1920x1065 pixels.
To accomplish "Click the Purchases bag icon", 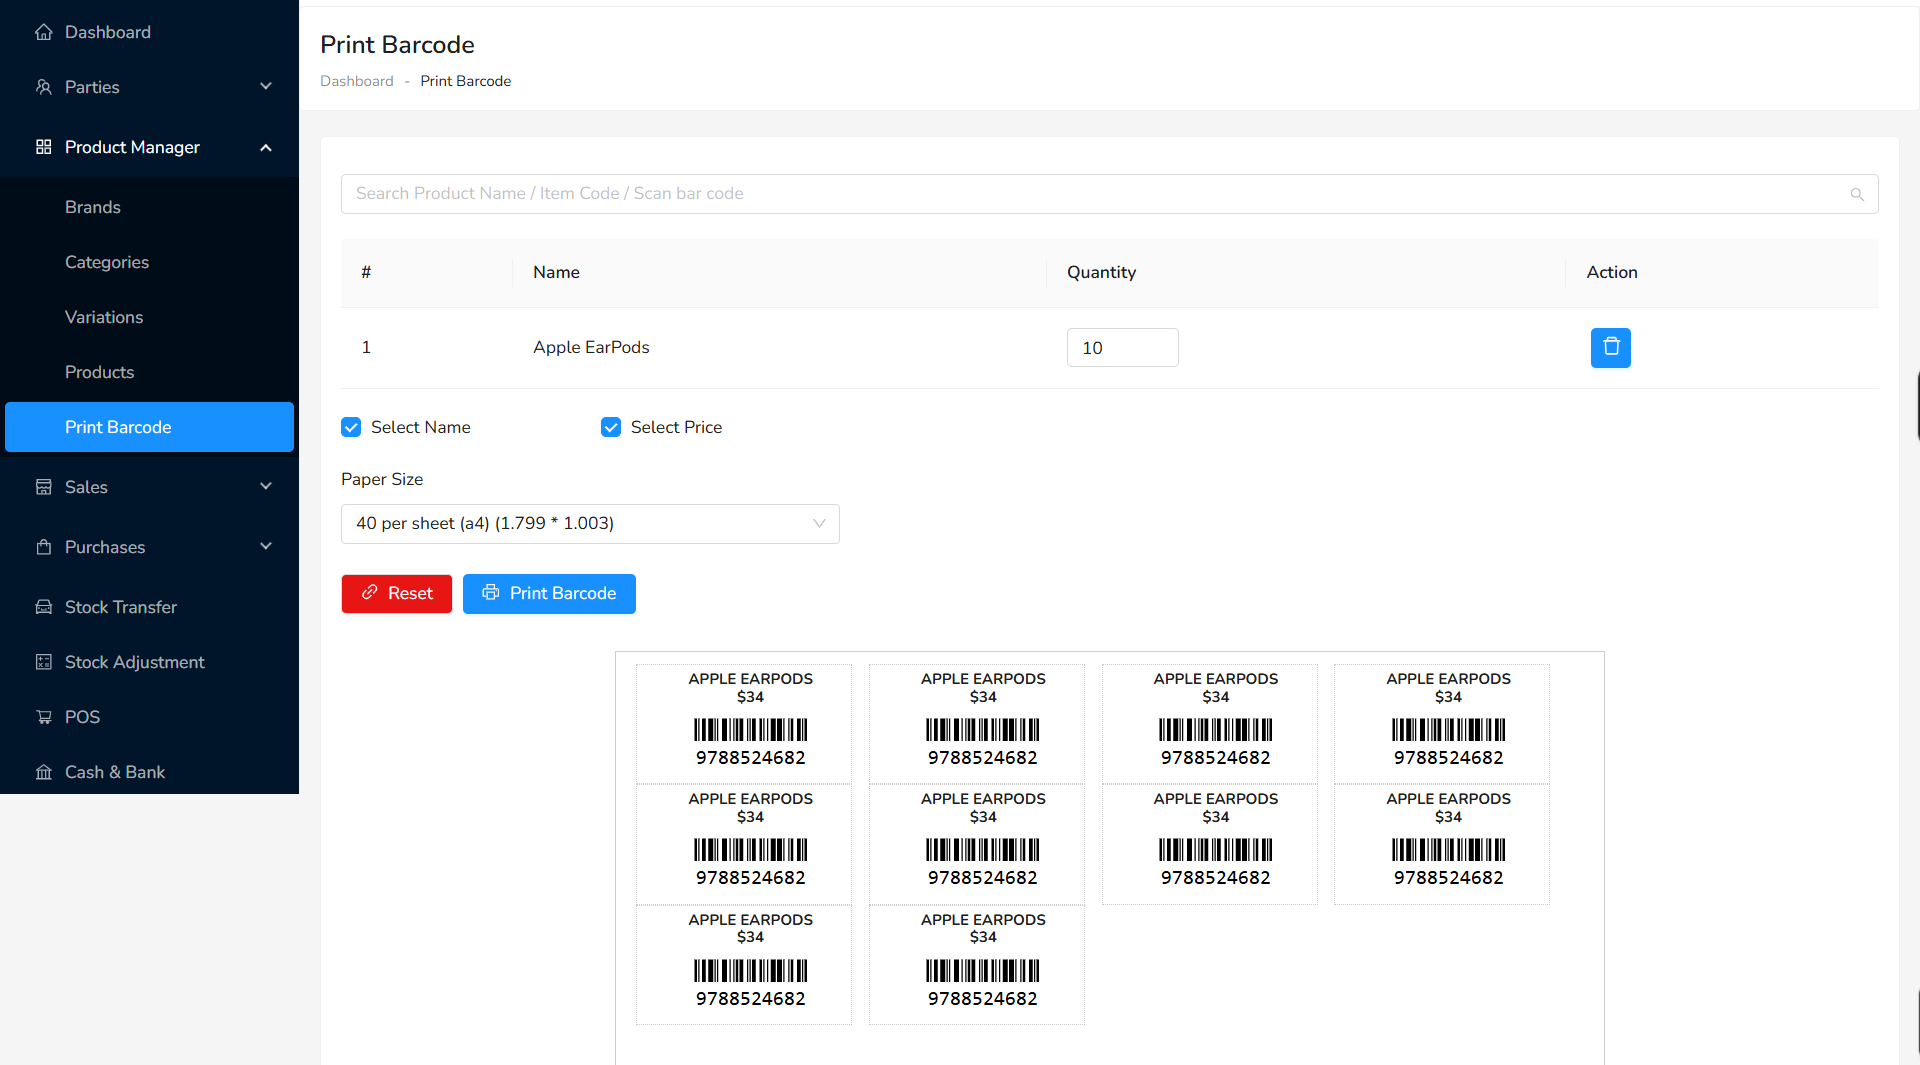I will pos(43,547).
